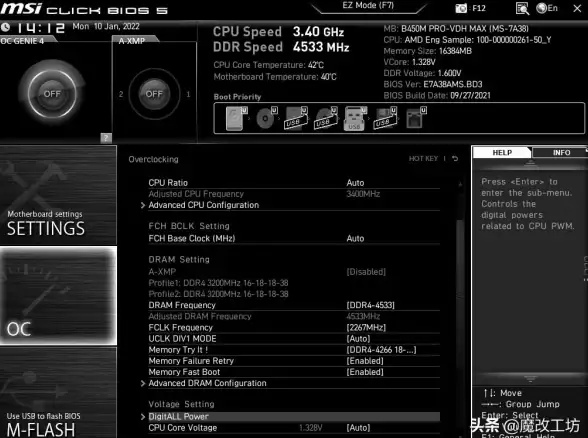
Task: Click the Memory Size: 16384MB info line
Action: pyautogui.click(x=428, y=51)
